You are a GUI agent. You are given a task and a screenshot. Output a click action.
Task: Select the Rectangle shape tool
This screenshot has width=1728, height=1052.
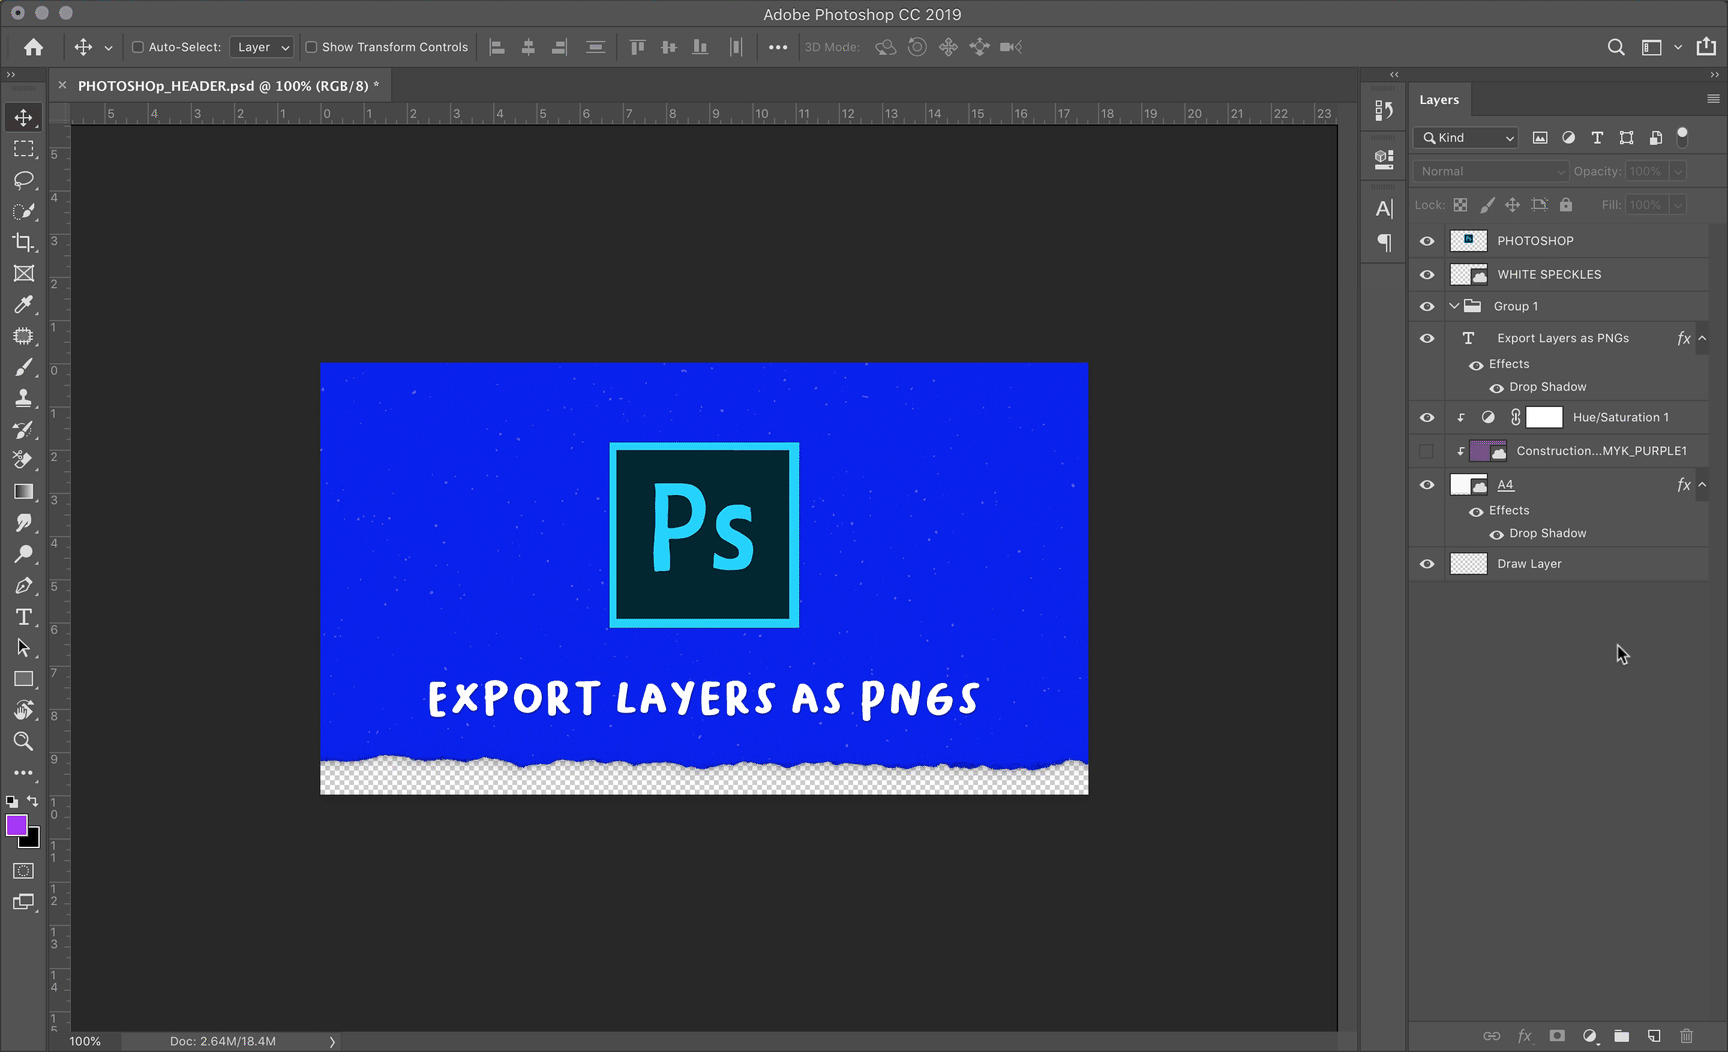(x=23, y=679)
